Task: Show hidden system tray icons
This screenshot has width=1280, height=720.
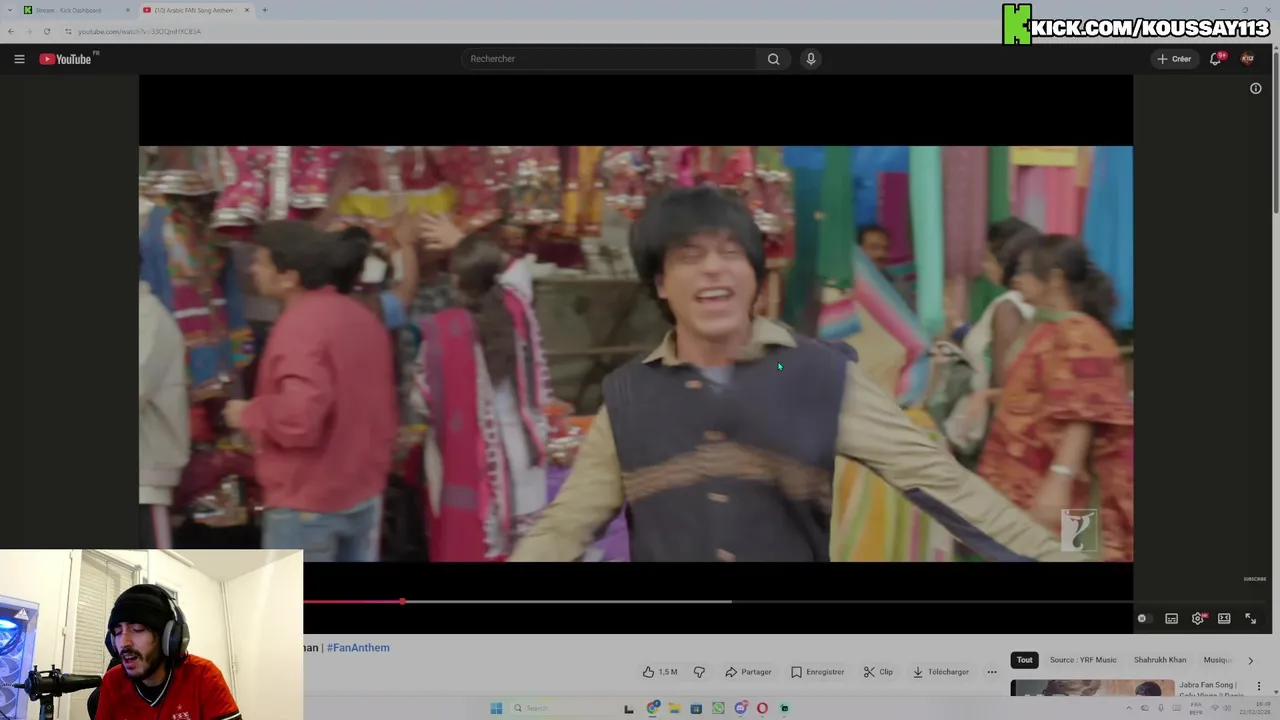Action: coord(1129,708)
